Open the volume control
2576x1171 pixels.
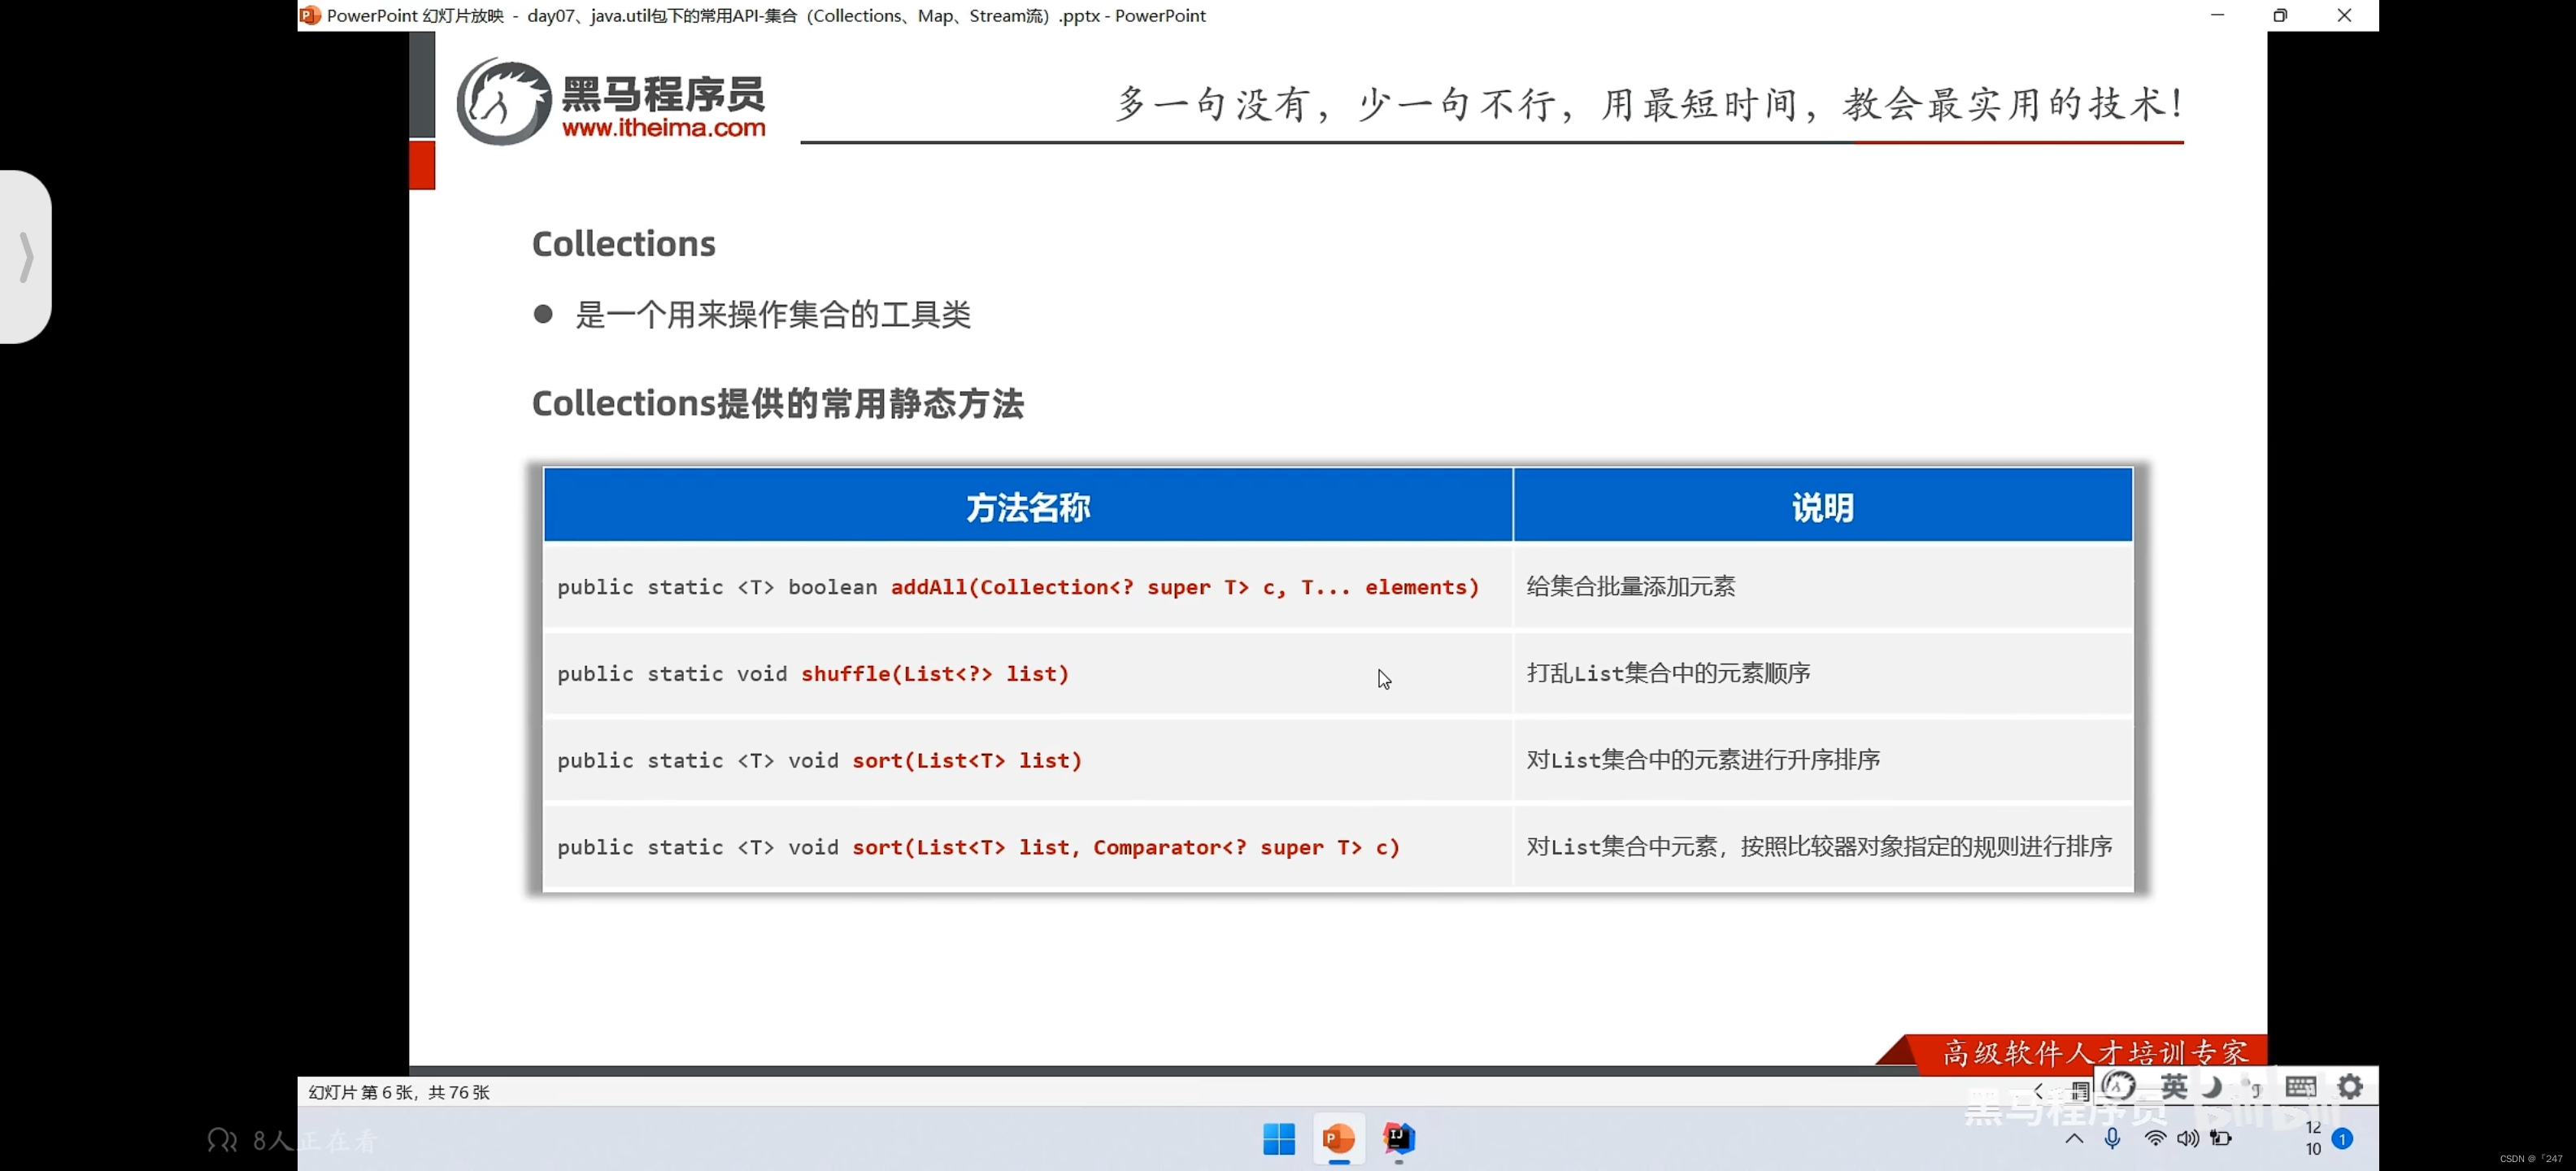pyautogui.click(x=2188, y=1139)
